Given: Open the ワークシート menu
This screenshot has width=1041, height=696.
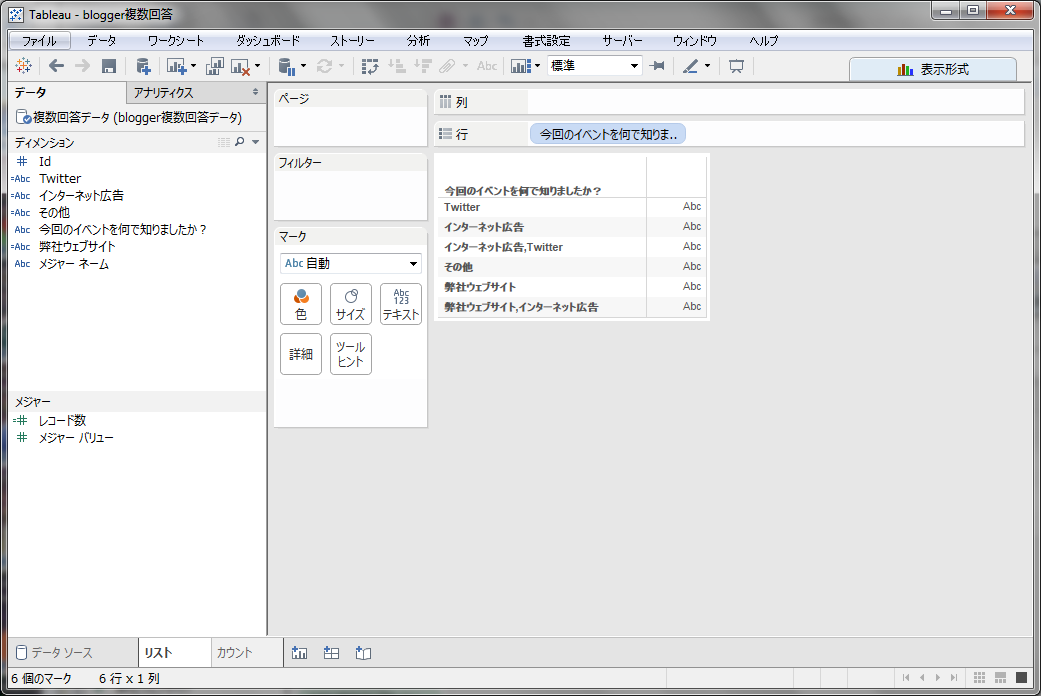Looking at the screenshot, I should [x=175, y=41].
